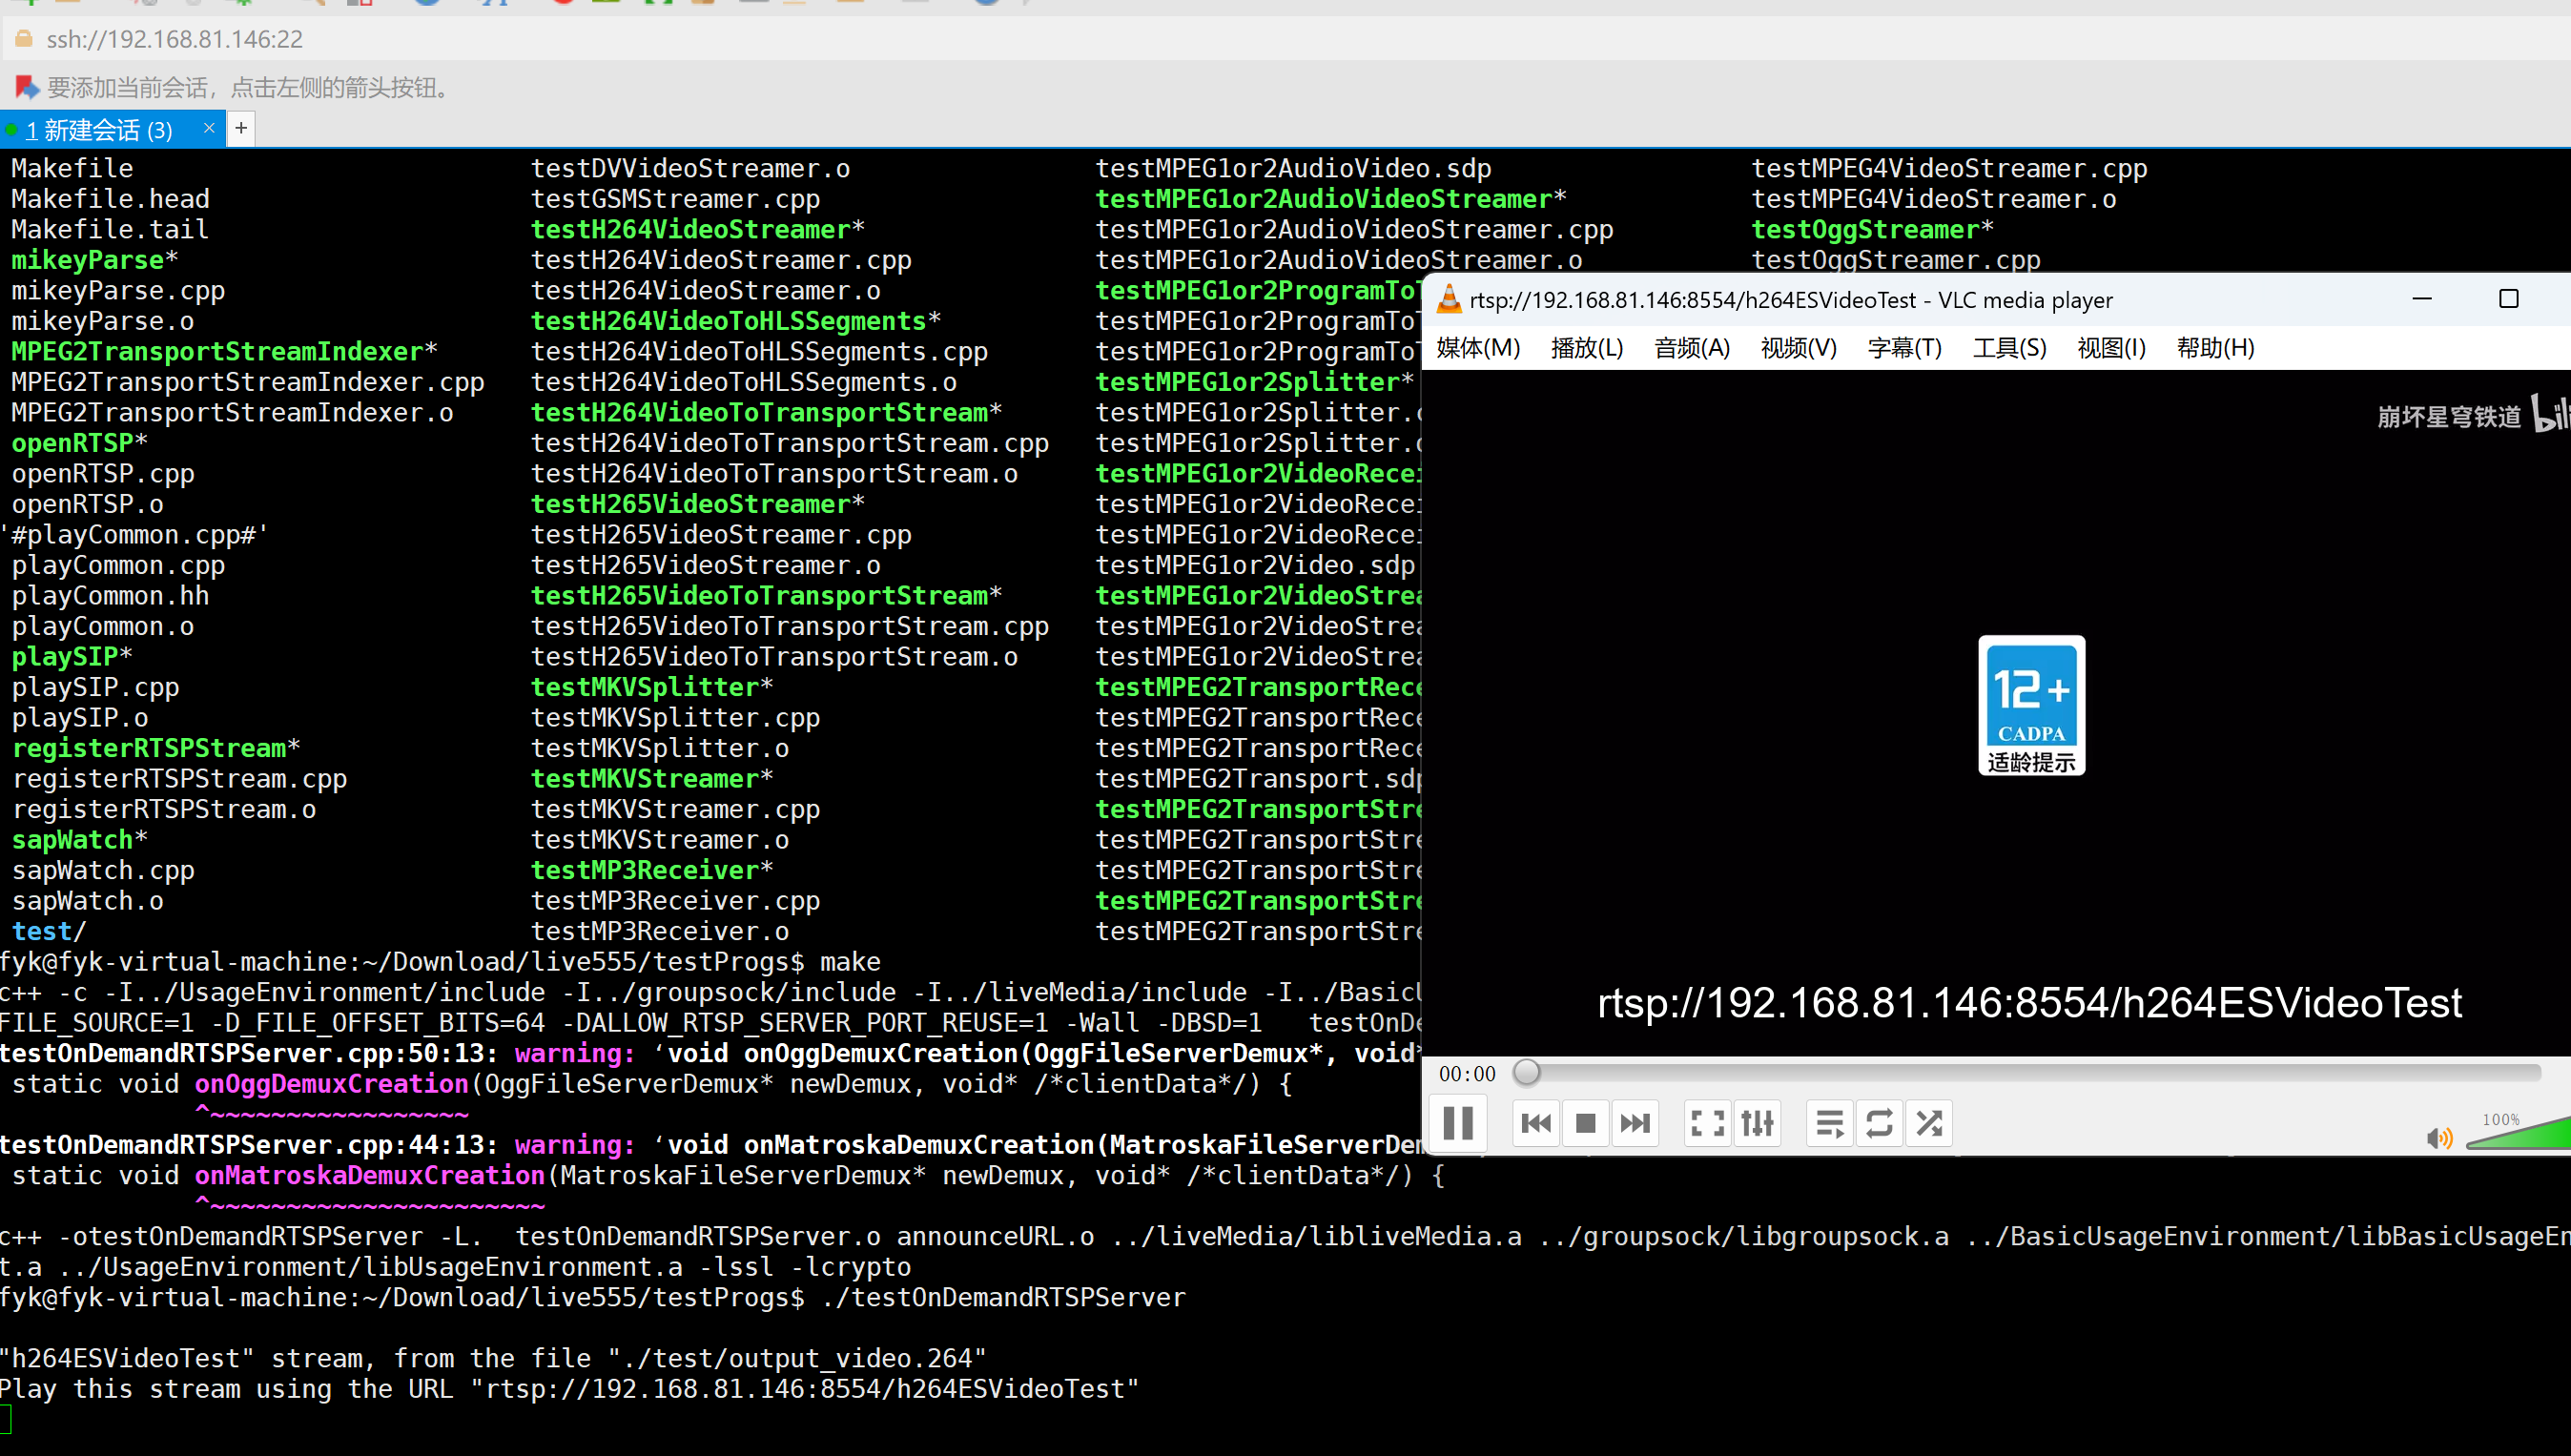Show the VLC playlist
Image resolution: width=2571 pixels, height=1456 pixels.
point(1830,1123)
